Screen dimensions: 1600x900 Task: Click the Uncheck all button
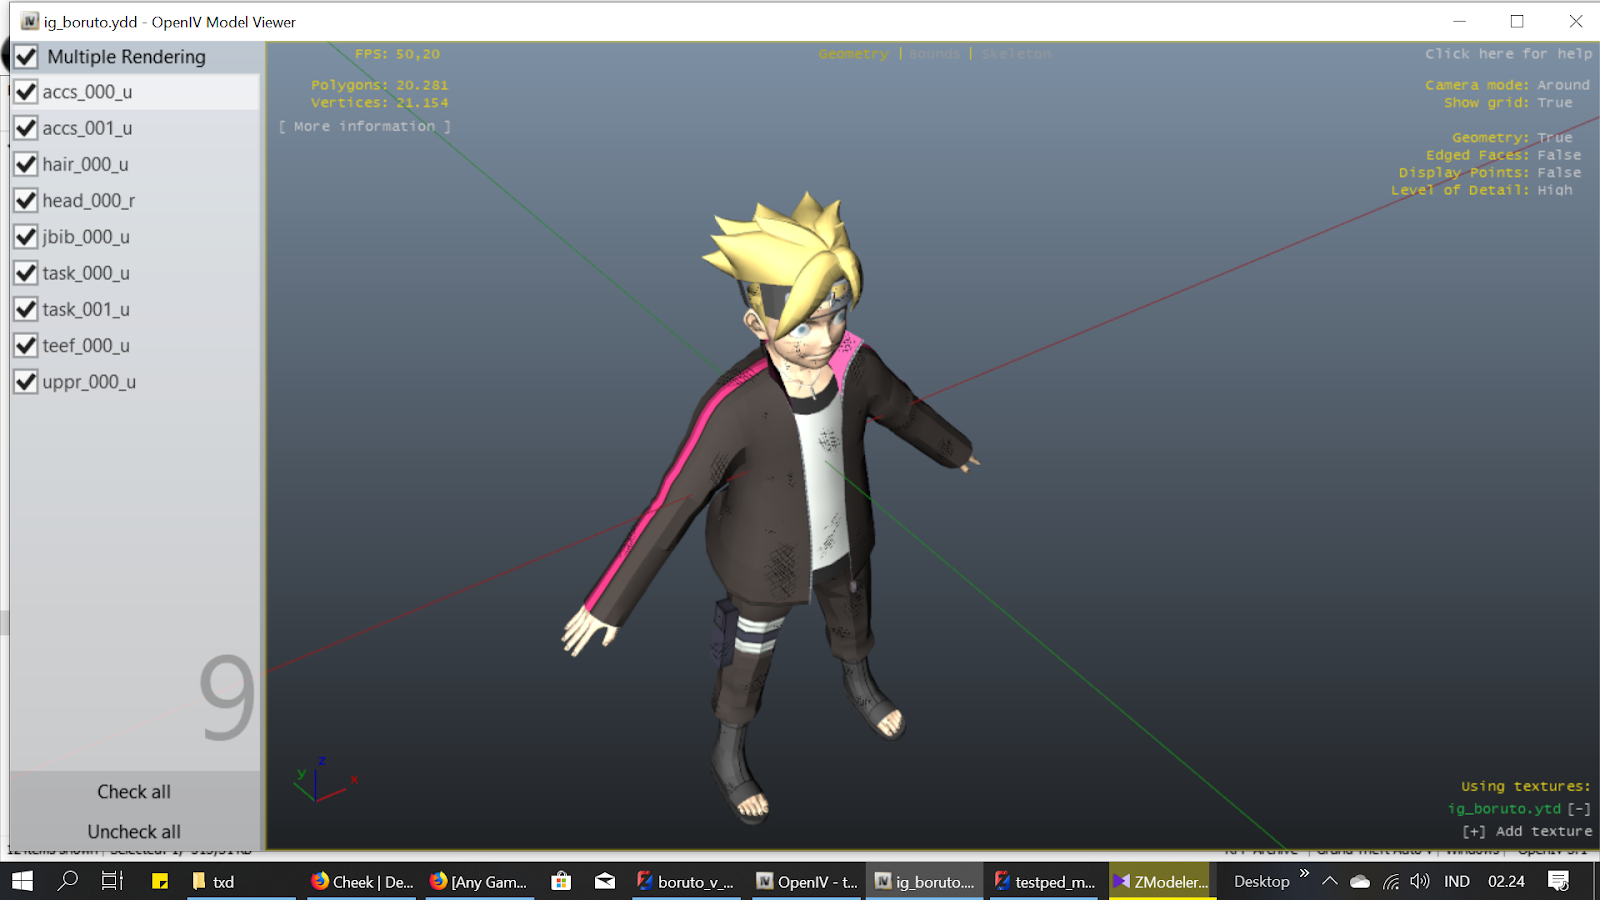134,832
